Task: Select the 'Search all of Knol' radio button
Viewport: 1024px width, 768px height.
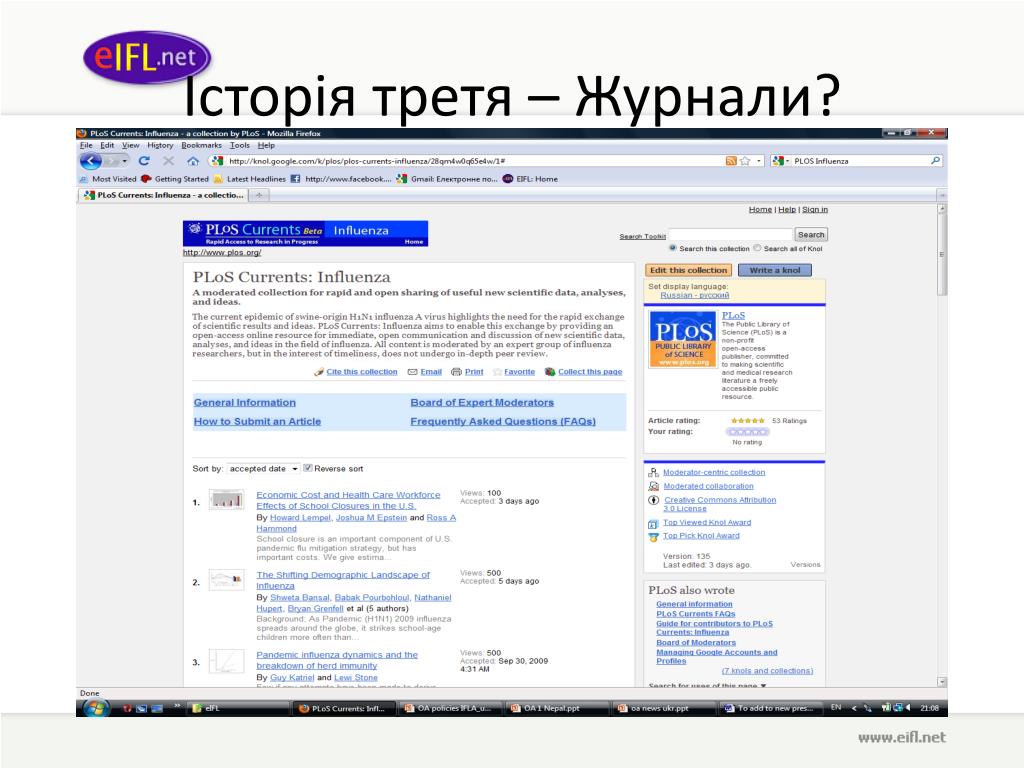Action: pos(758,248)
